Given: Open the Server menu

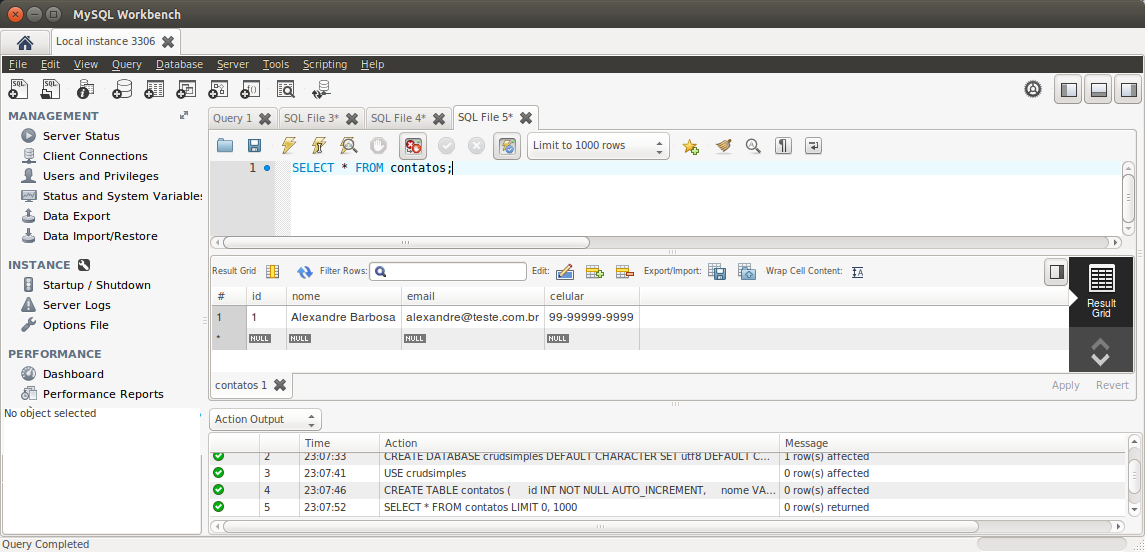Looking at the screenshot, I should click(x=233, y=64).
